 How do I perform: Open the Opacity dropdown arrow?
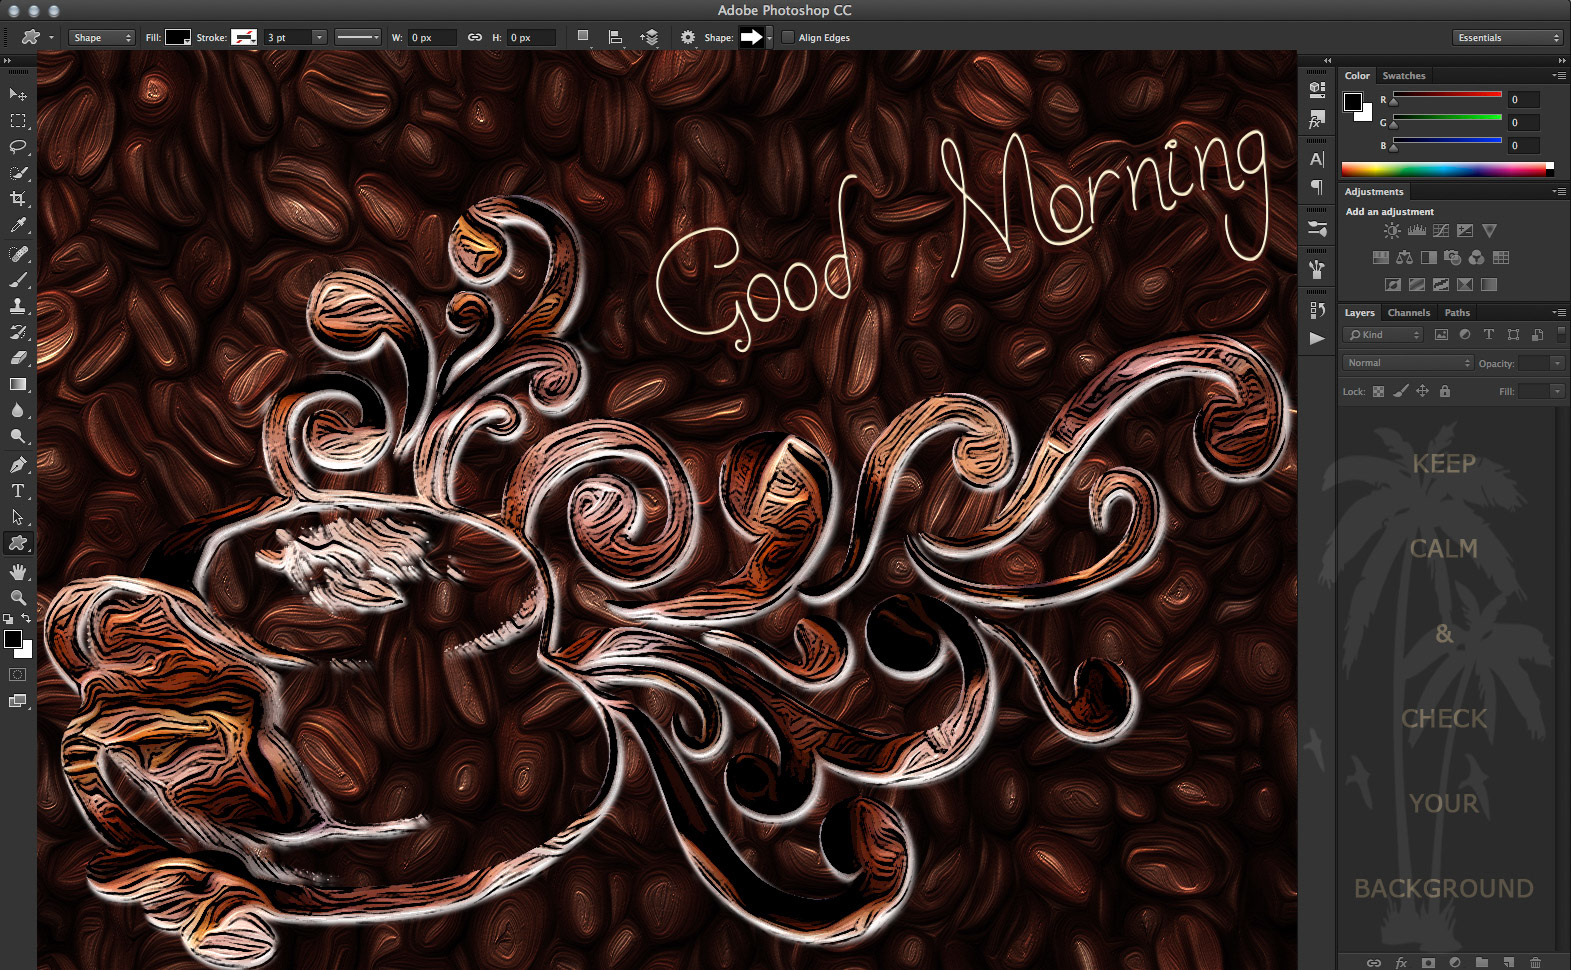pyautogui.click(x=1557, y=363)
